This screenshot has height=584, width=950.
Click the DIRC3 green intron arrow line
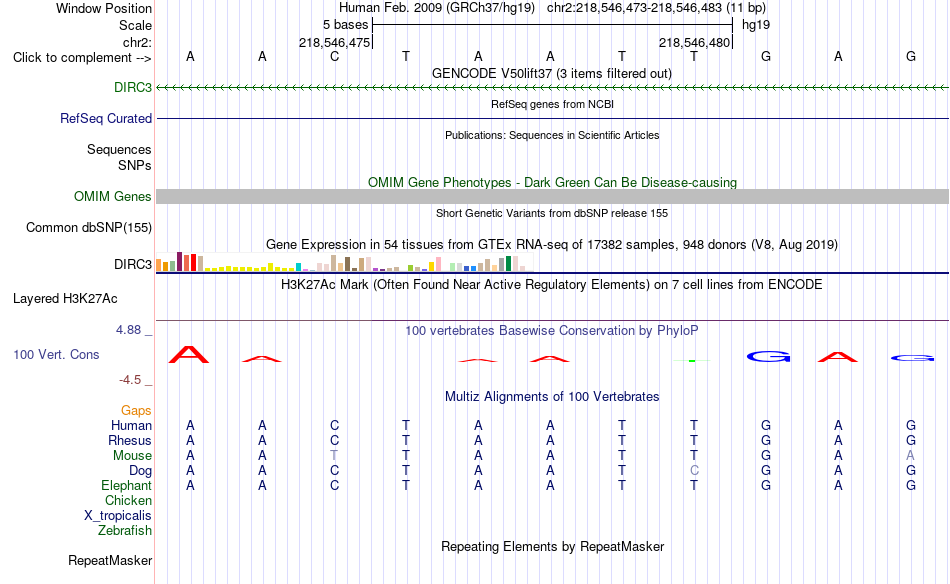pyautogui.click(x=552, y=88)
